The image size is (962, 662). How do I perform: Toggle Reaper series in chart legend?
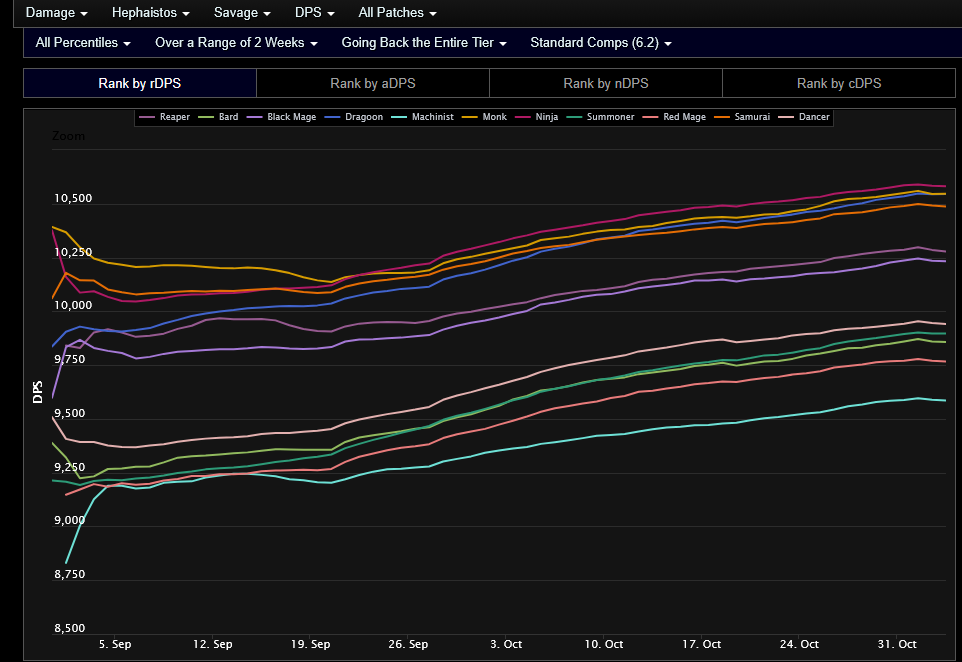(x=165, y=117)
